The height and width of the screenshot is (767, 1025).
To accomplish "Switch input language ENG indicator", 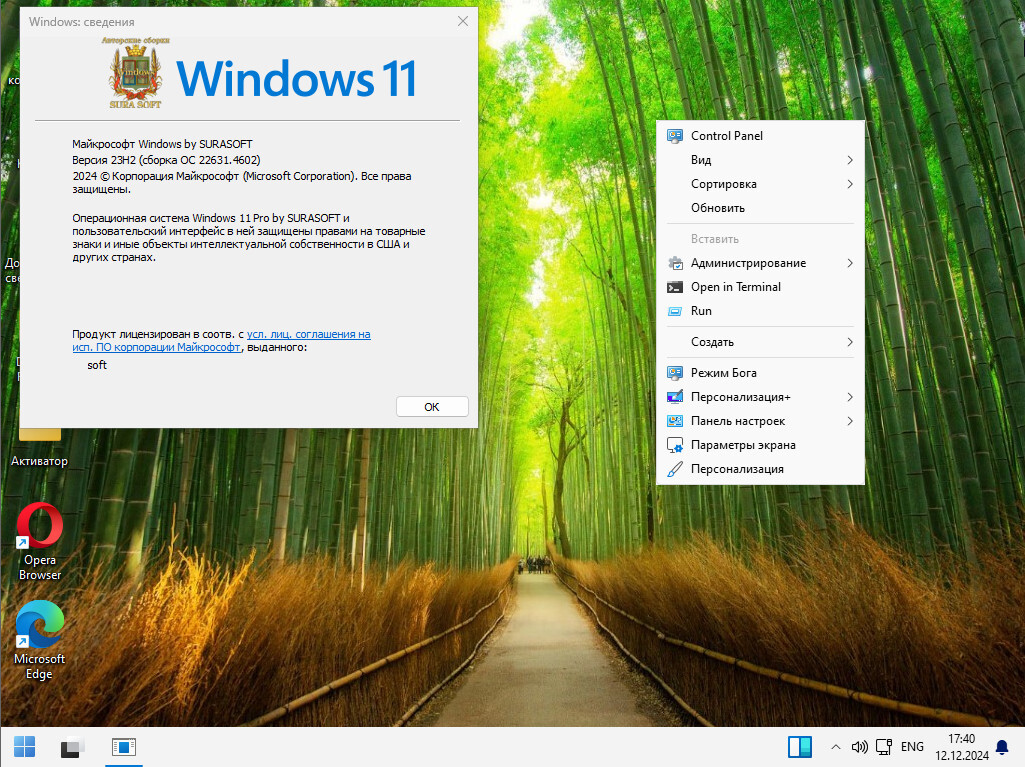I will 912,747.
